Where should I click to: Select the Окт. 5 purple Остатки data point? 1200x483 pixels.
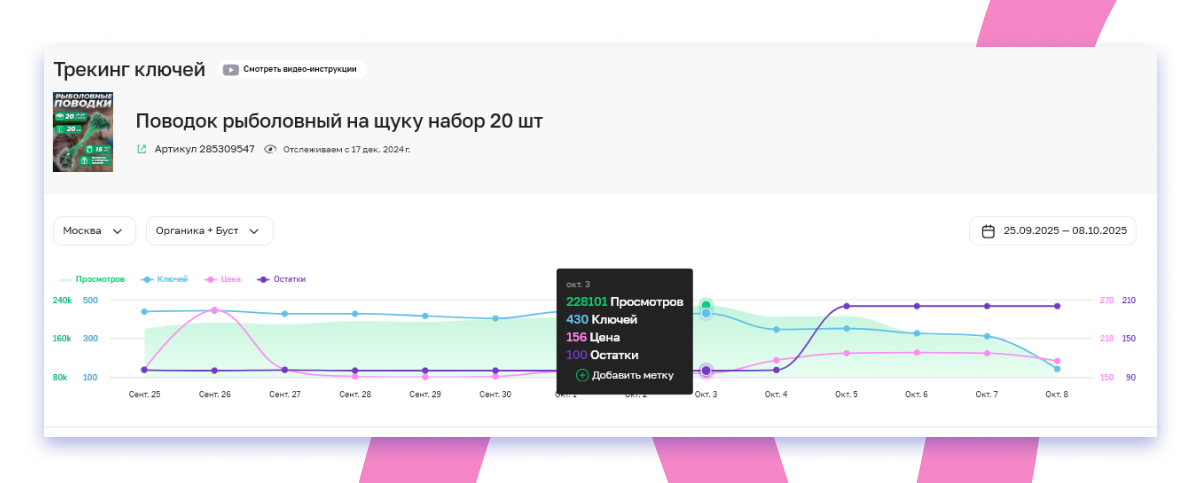pyautogui.click(x=846, y=306)
